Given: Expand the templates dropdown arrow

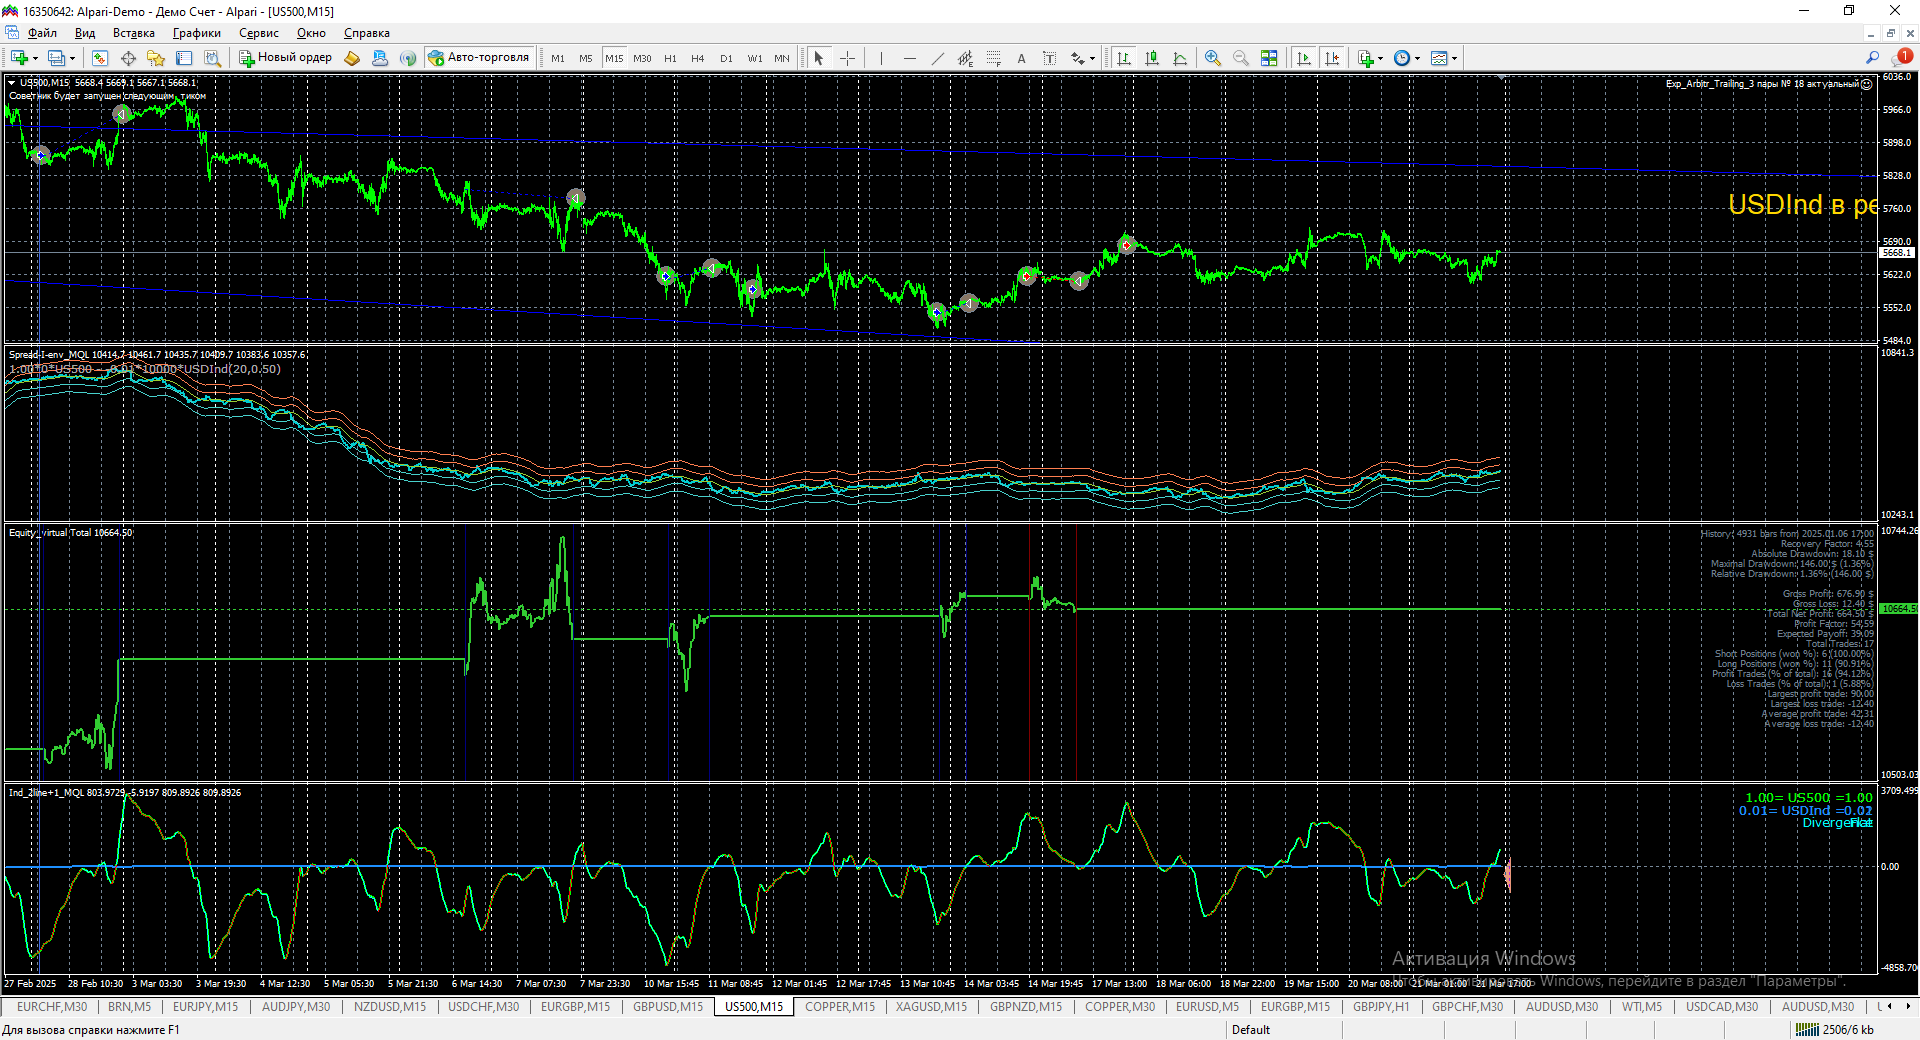Looking at the screenshot, I should (1454, 58).
